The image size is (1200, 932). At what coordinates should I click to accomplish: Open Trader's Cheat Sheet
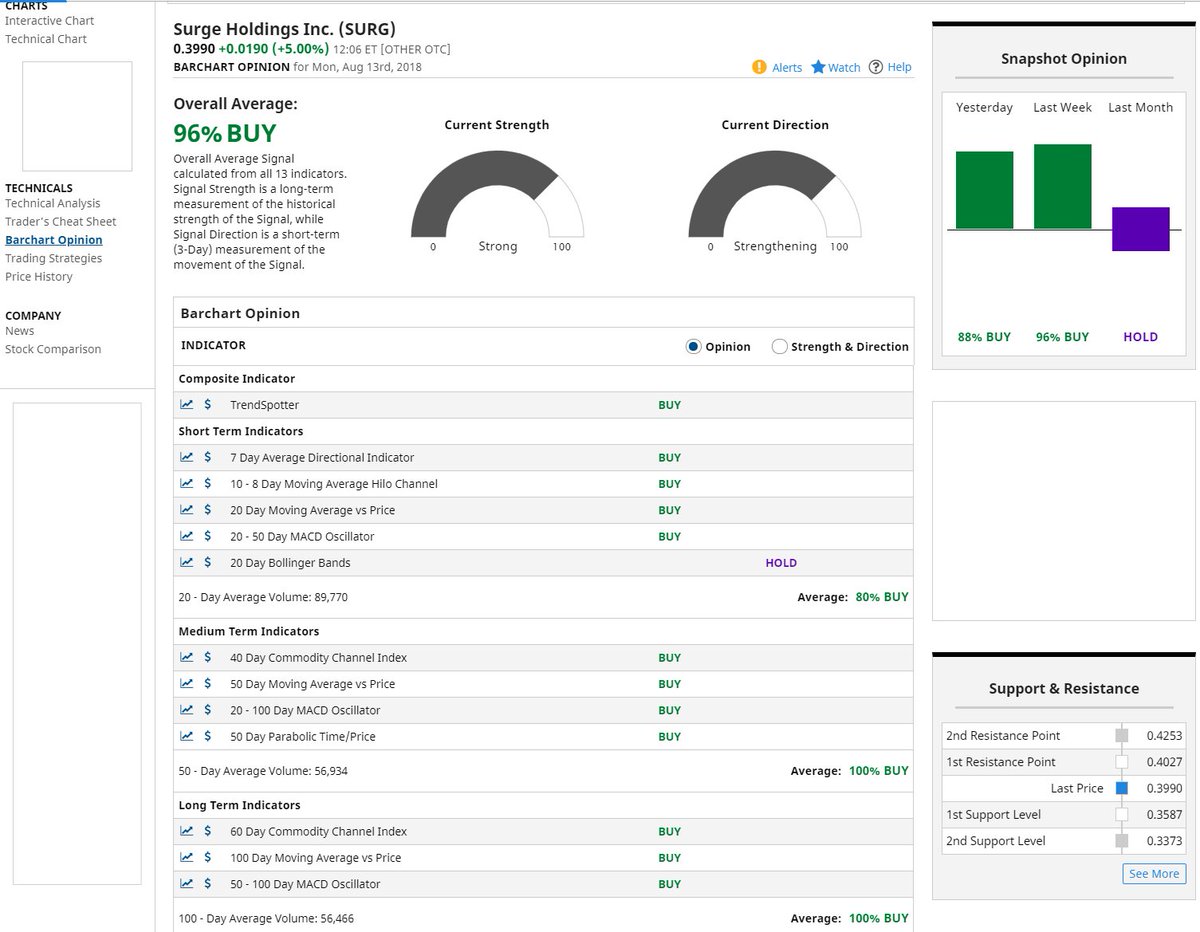point(61,222)
